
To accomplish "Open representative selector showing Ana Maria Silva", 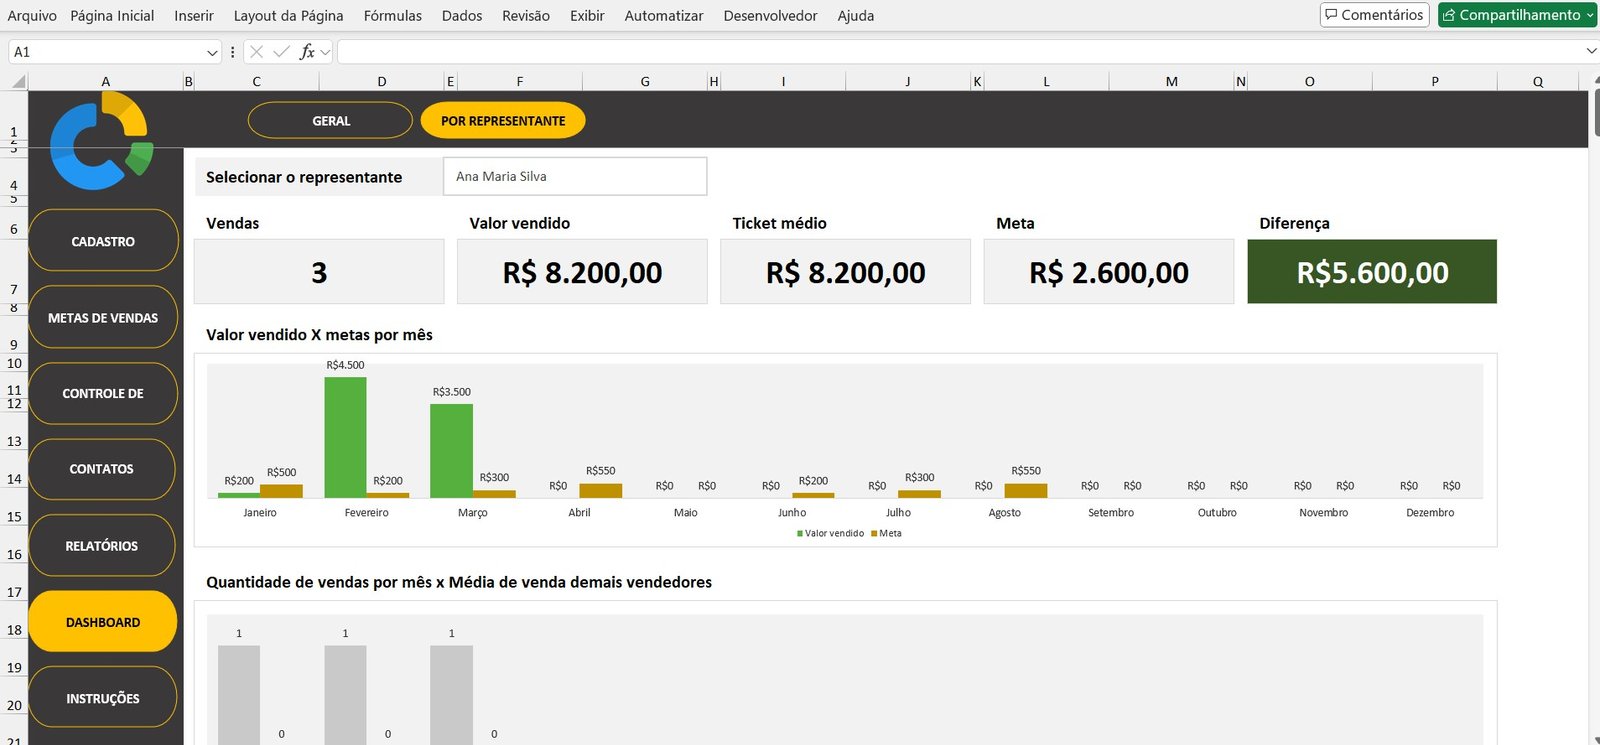I will click(575, 177).
